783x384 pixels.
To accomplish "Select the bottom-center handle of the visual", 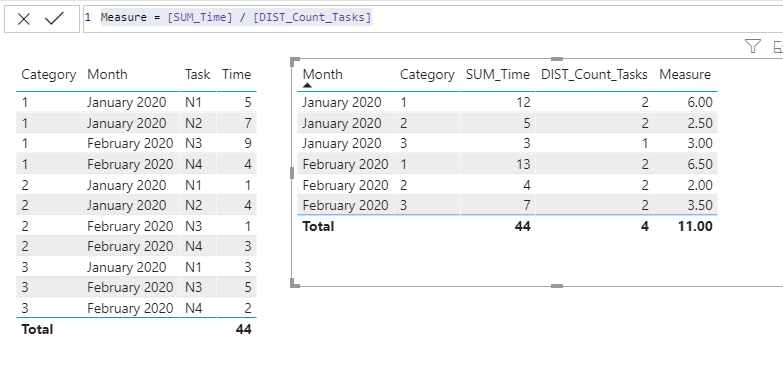I will [x=557, y=286].
